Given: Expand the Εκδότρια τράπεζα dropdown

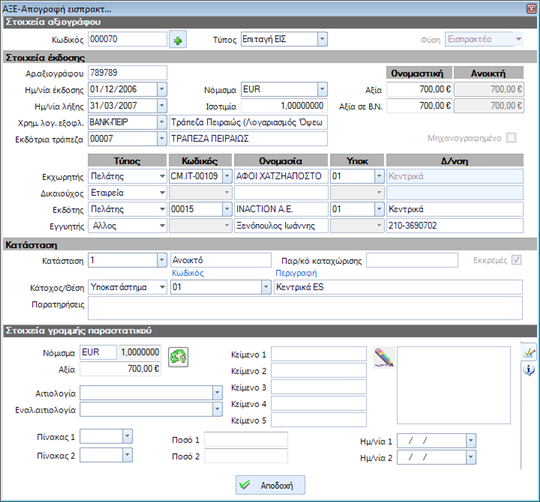Looking at the screenshot, I should (x=162, y=139).
